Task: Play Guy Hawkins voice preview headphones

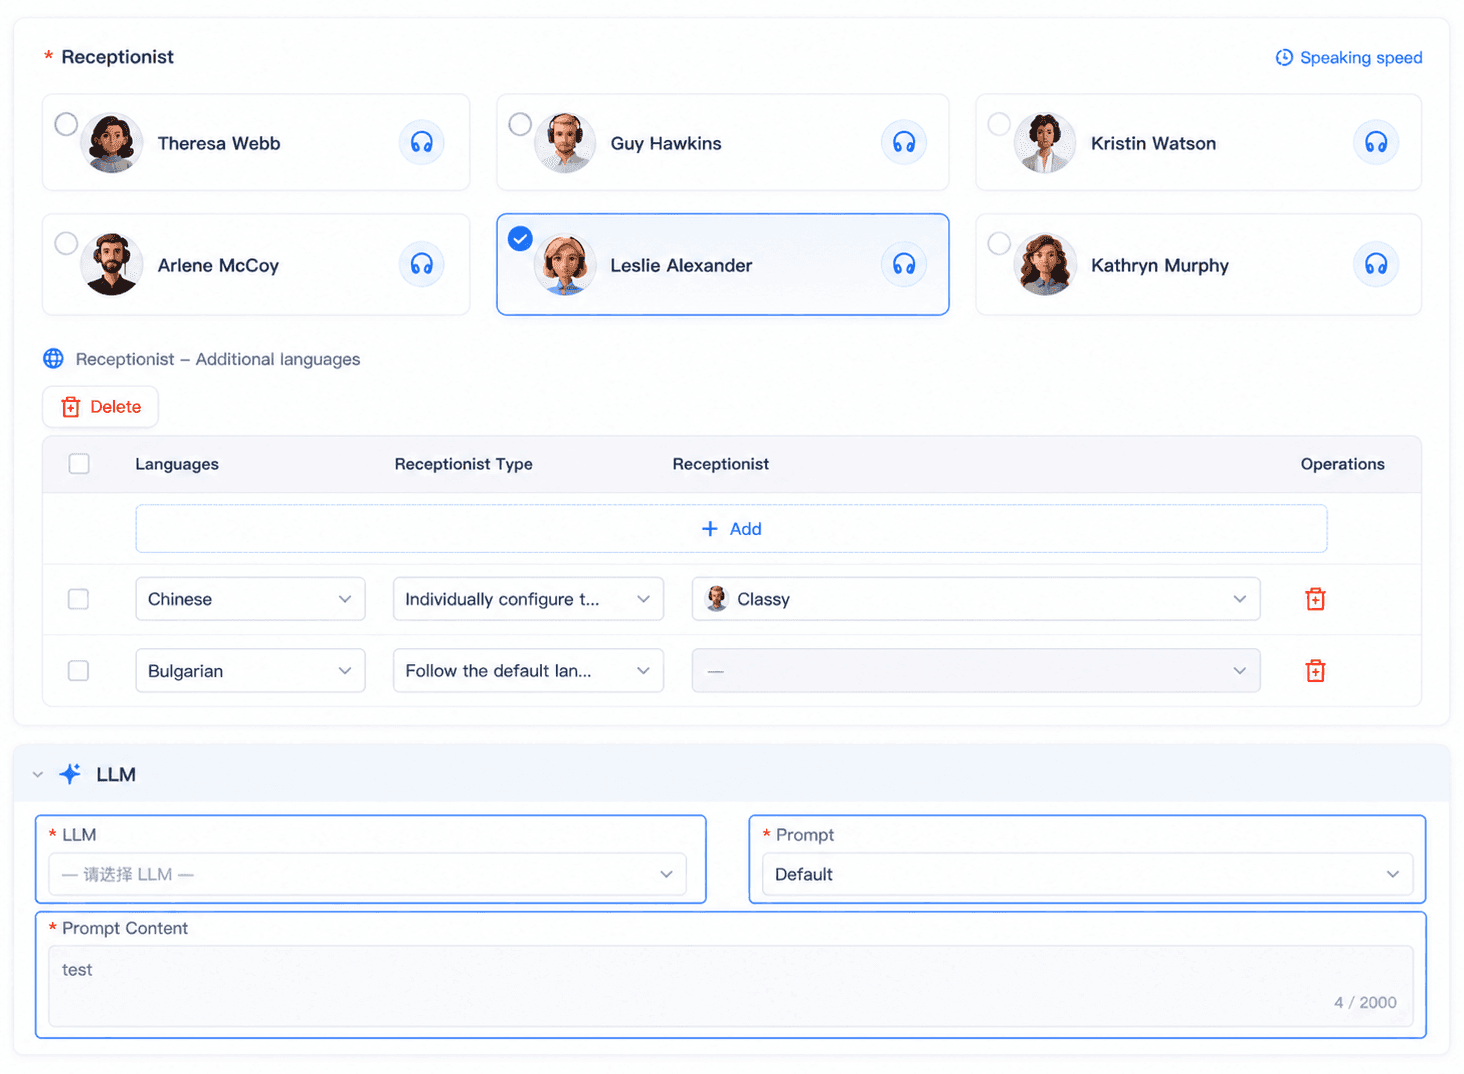Action: [904, 142]
